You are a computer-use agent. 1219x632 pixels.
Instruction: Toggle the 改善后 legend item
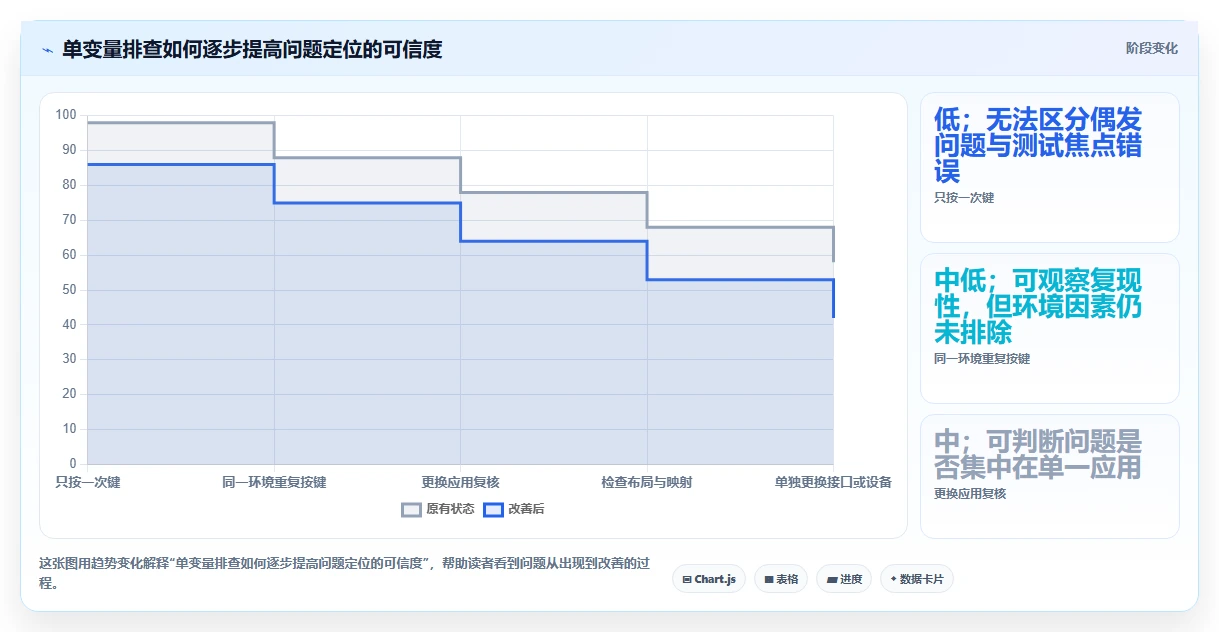[514, 509]
